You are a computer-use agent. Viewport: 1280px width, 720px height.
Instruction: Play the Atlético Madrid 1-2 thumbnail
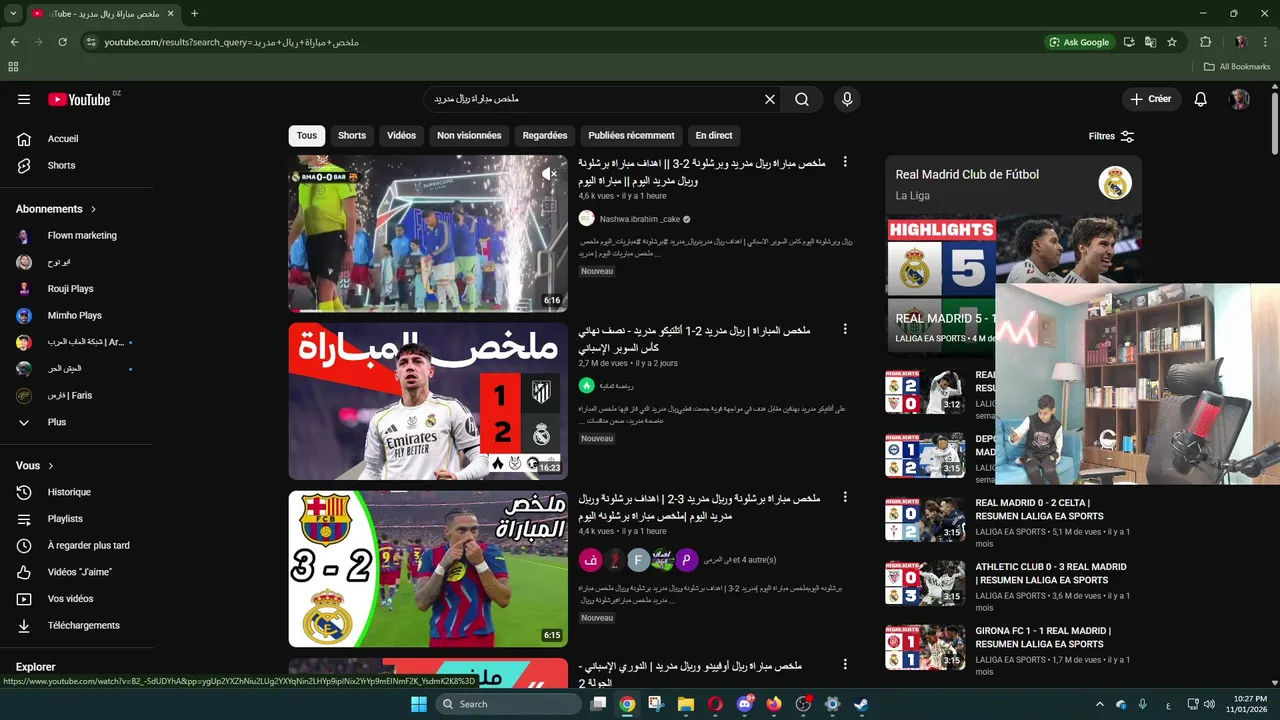click(x=428, y=401)
